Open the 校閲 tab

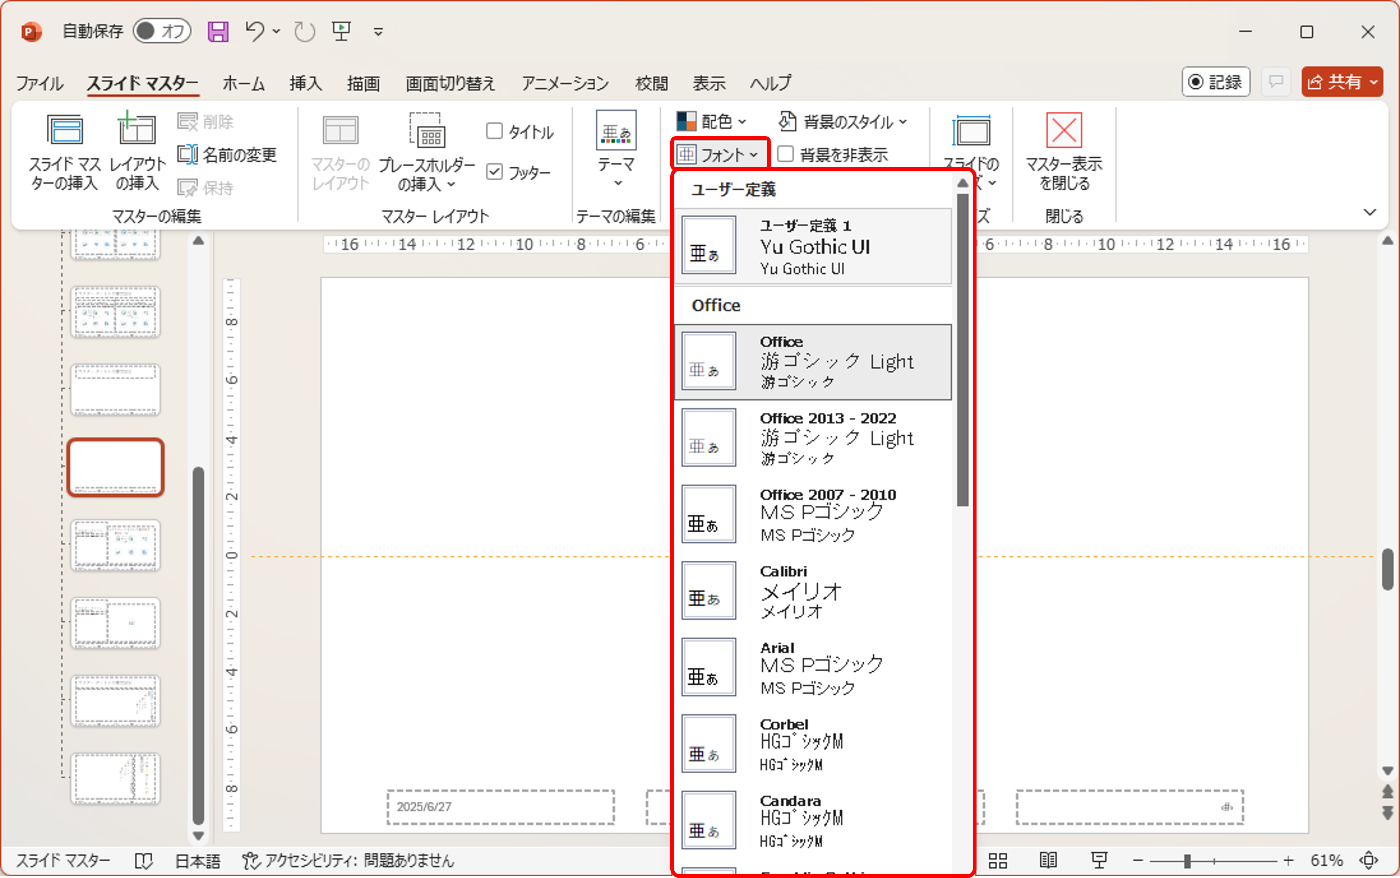pos(652,83)
